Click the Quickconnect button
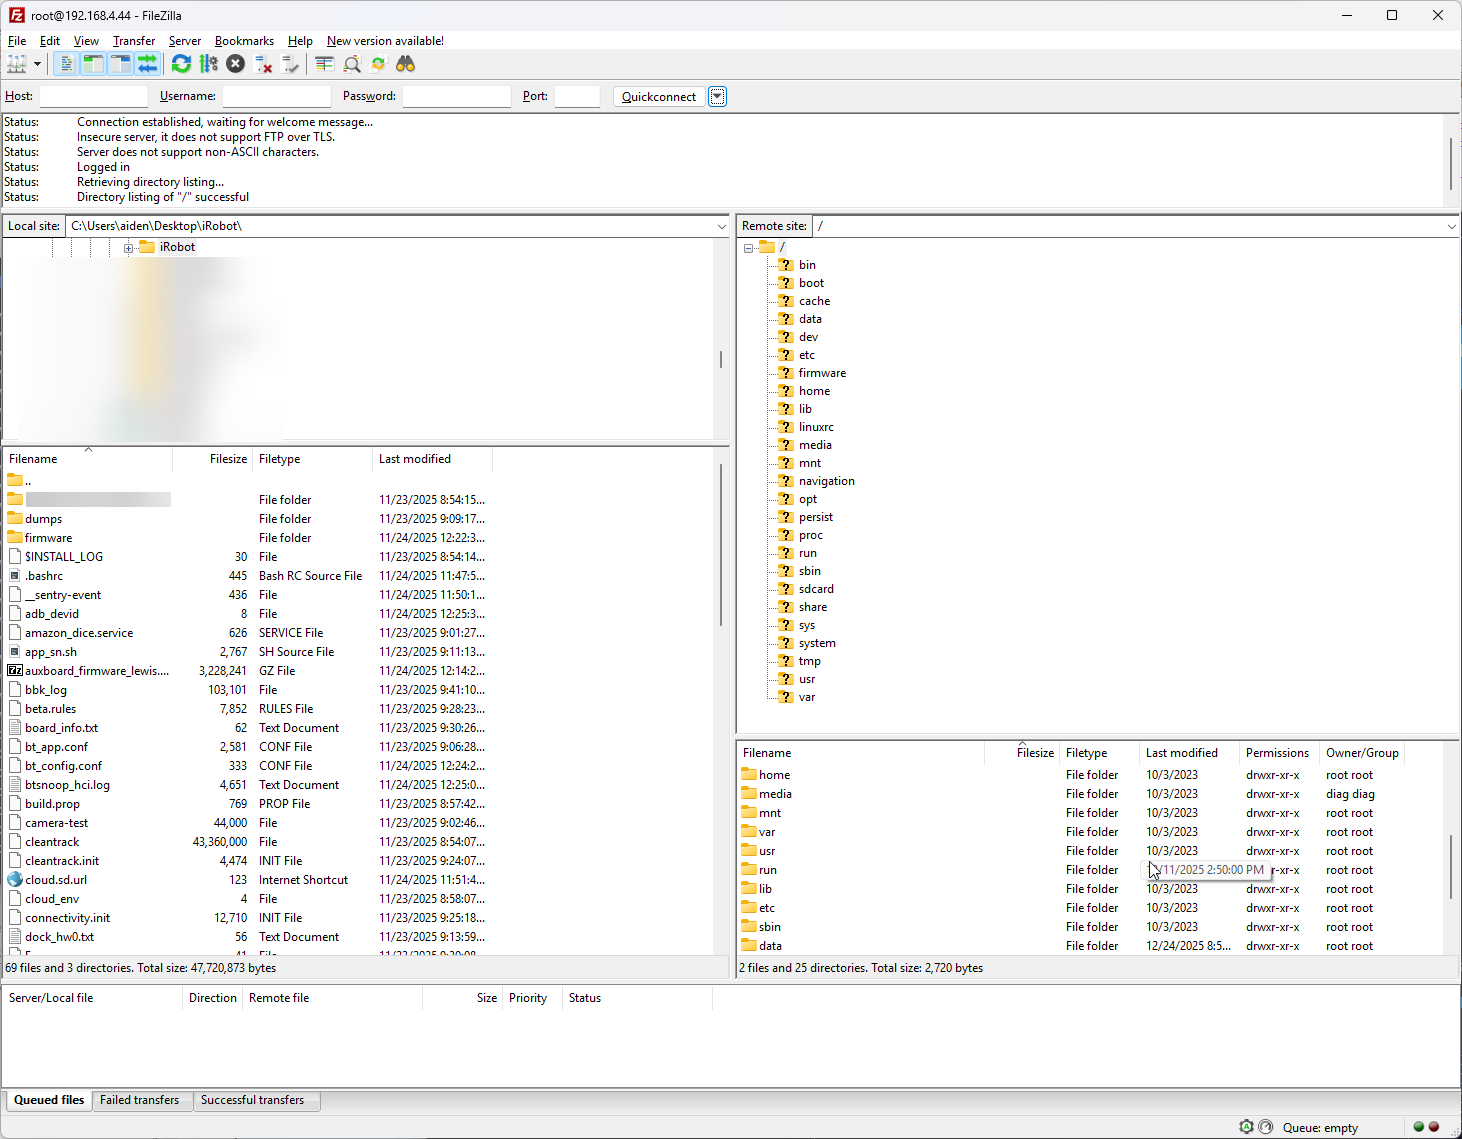Screen dimensions: 1462x1139 tap(658, 97)
